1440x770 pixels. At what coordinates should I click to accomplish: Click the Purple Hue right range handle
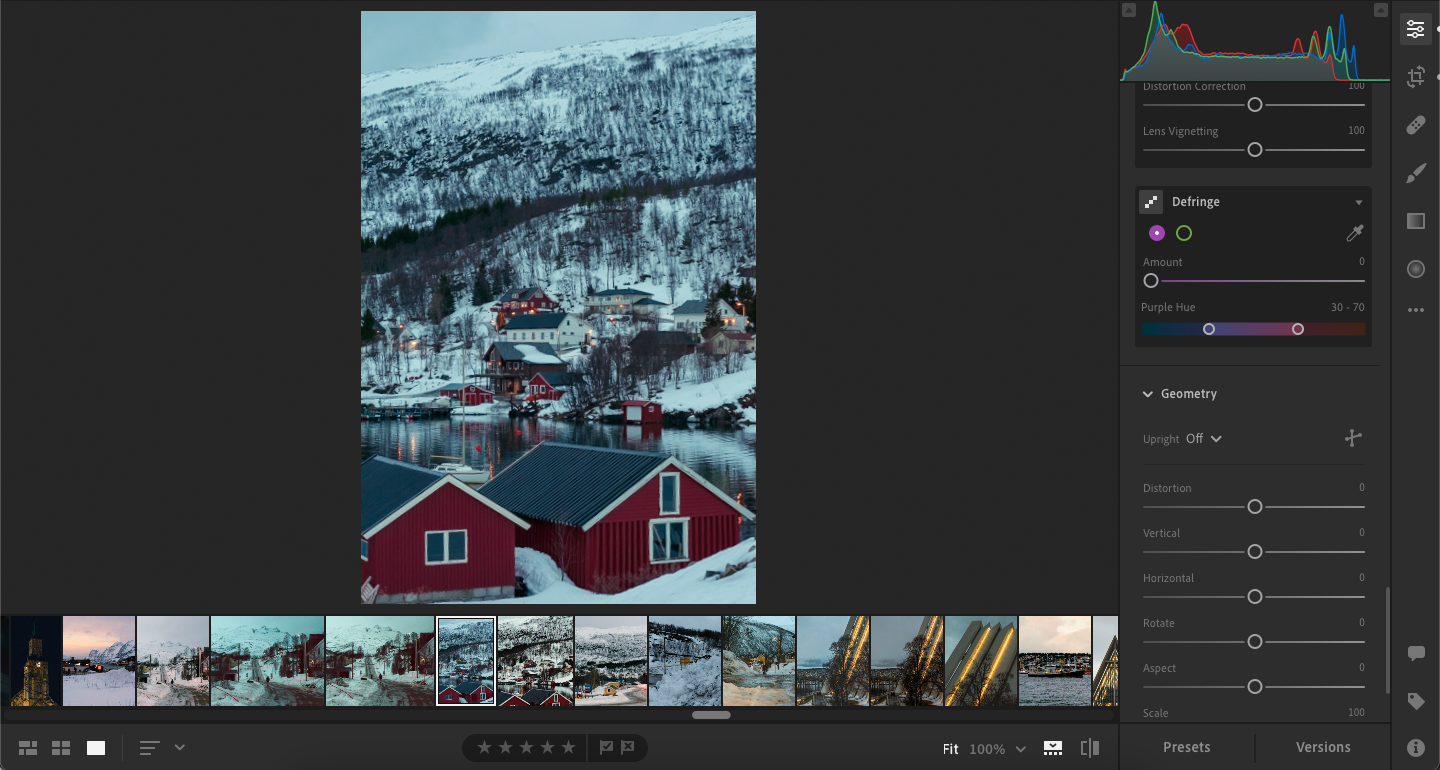(1298, 329)
